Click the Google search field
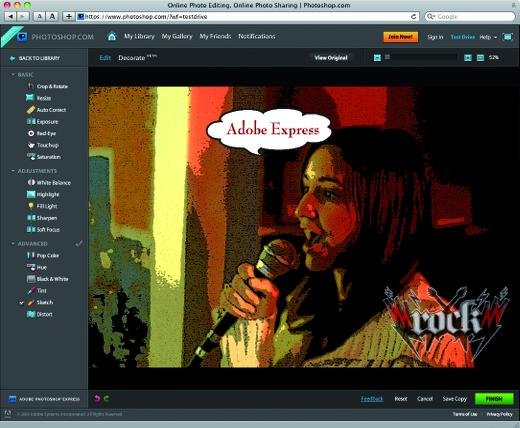The width and height of the screenshot is (520, 428). (x=470, y=16)
